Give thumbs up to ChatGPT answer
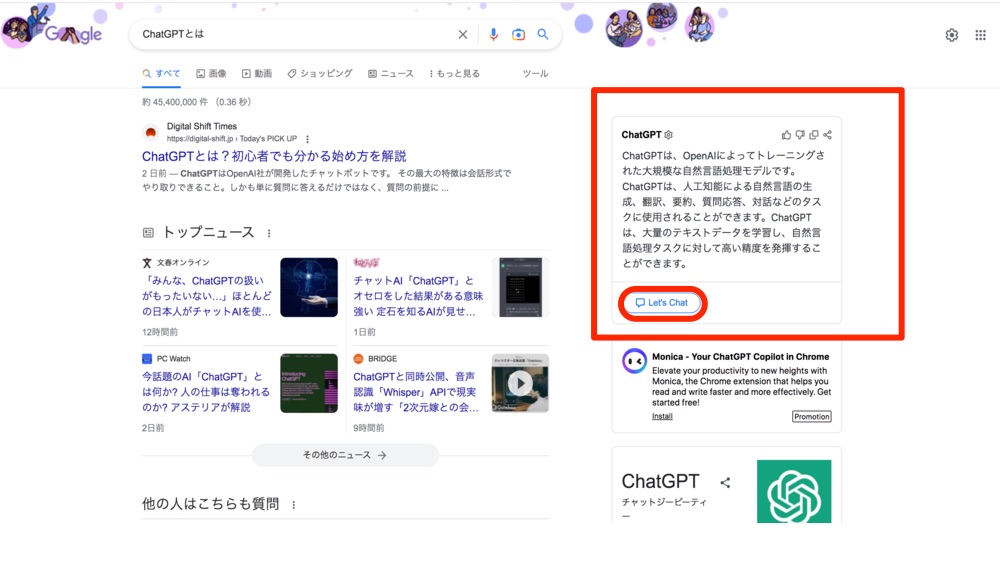Screen dimensions: 1000x564 [x=786, y=135]
